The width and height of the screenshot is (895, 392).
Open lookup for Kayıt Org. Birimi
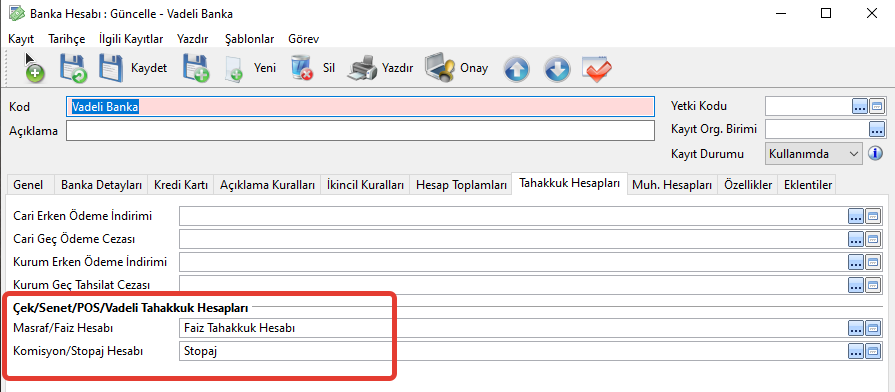876,130
